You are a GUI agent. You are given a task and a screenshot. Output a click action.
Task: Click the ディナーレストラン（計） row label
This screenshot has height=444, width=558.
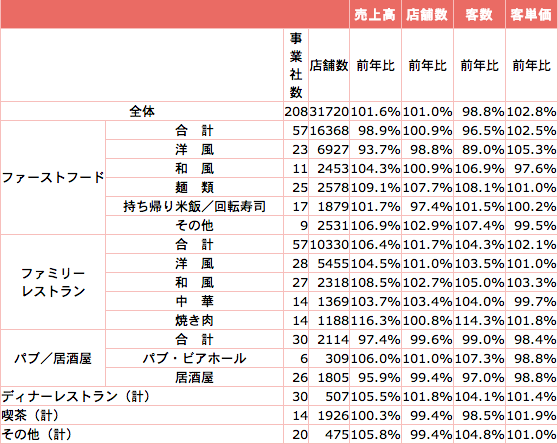[x=142, y=396]
